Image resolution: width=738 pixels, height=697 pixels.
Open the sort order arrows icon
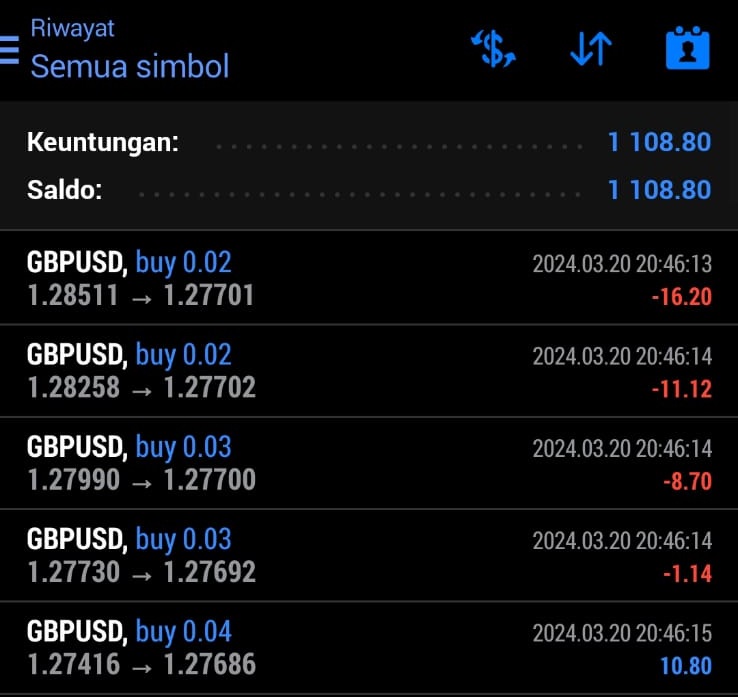(591, 50)
